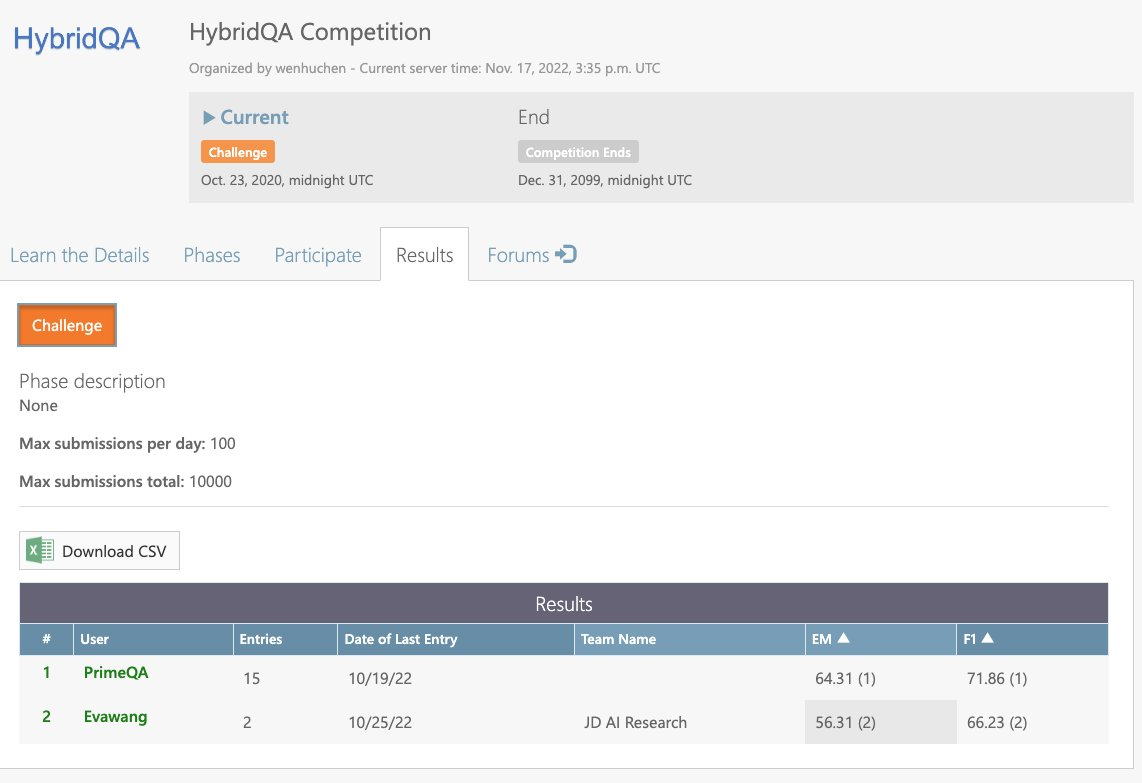Select the highlighted 56.31 EM score cell
This screenshot has height=783, width=1142.
(x=845, y=722)
